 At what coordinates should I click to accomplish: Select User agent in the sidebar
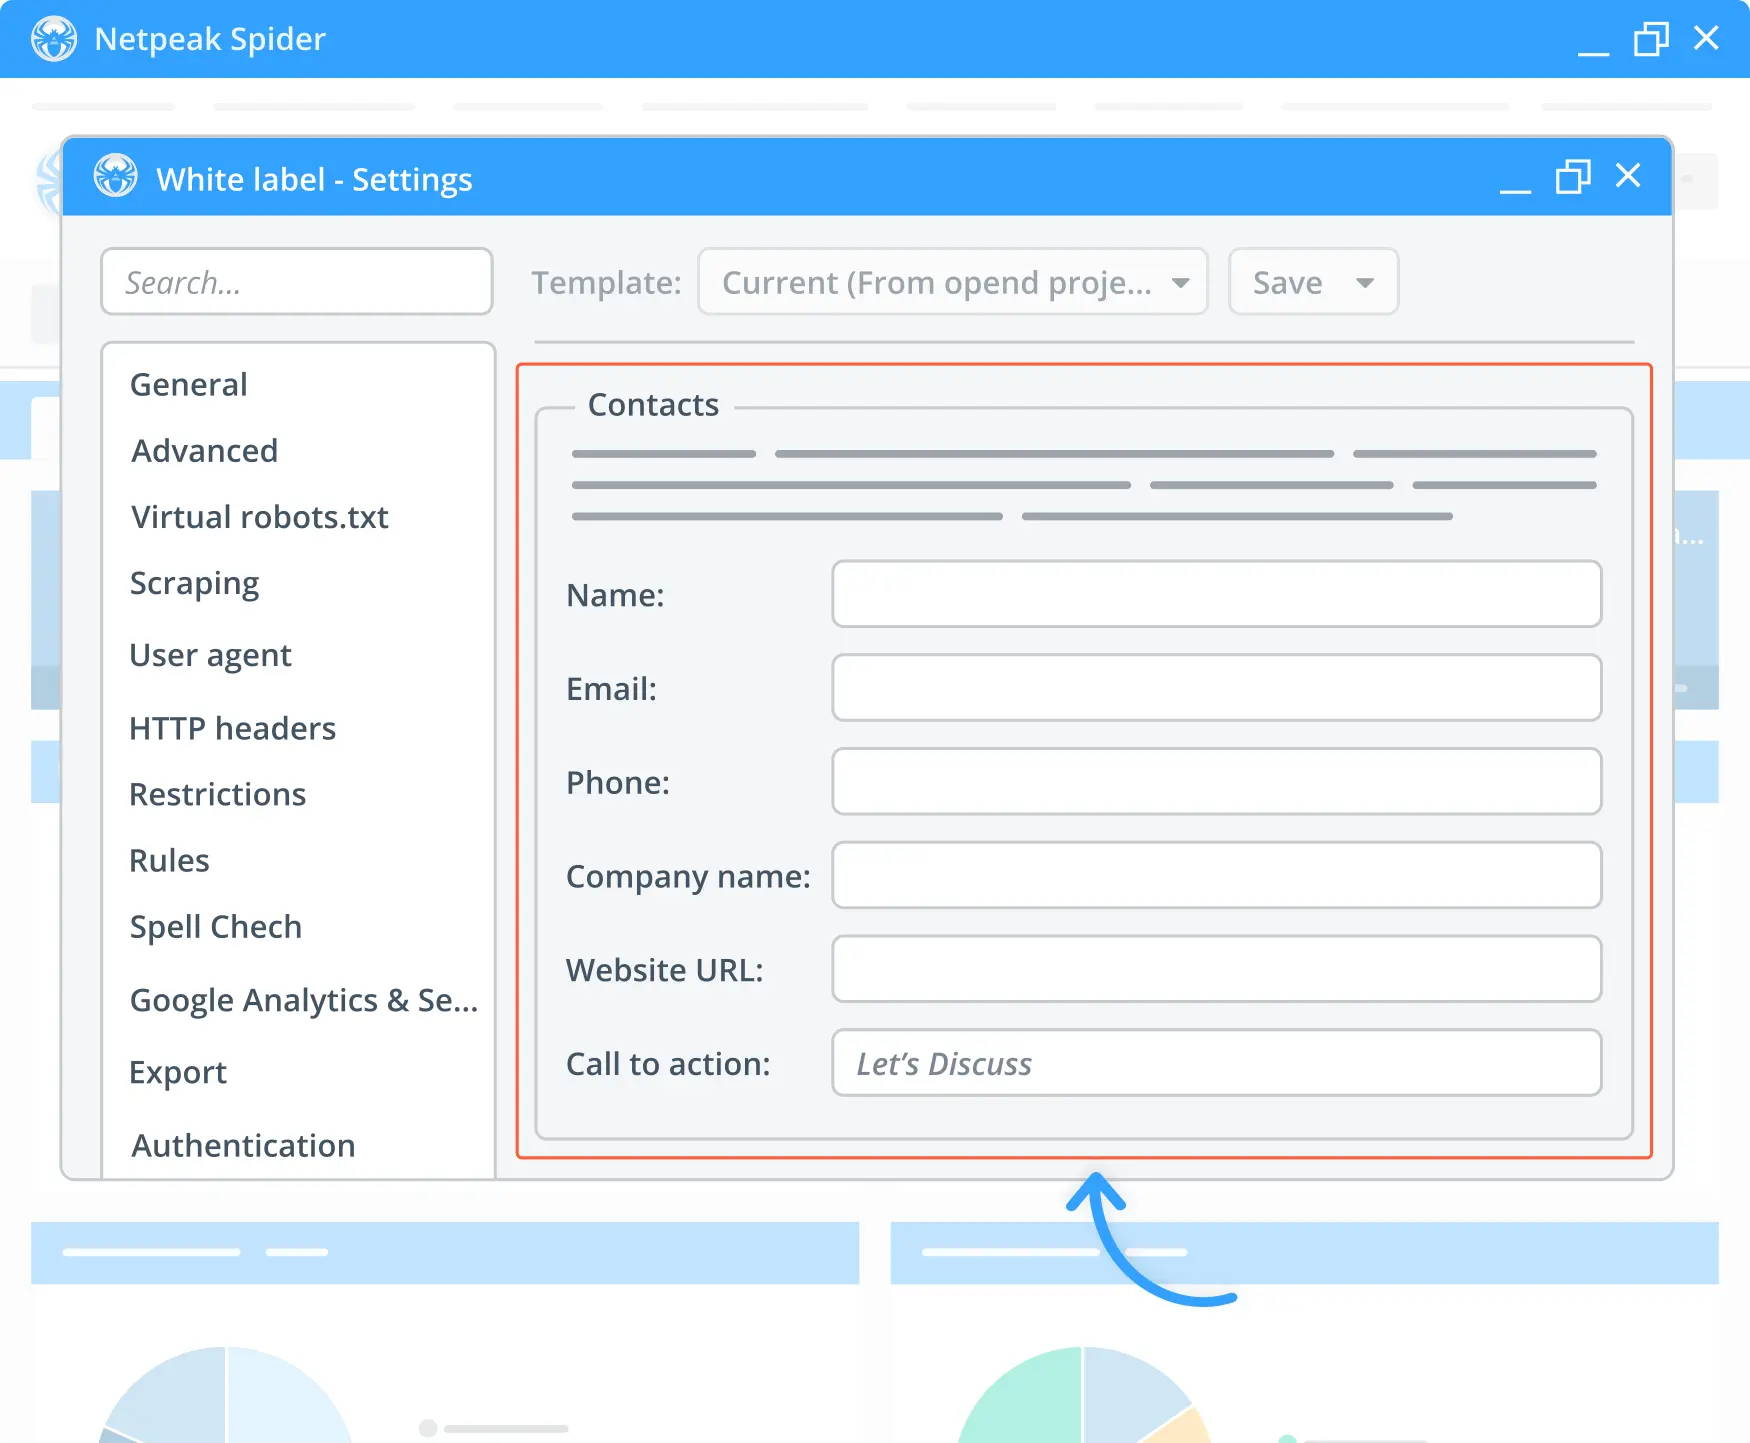pos(210,656)
